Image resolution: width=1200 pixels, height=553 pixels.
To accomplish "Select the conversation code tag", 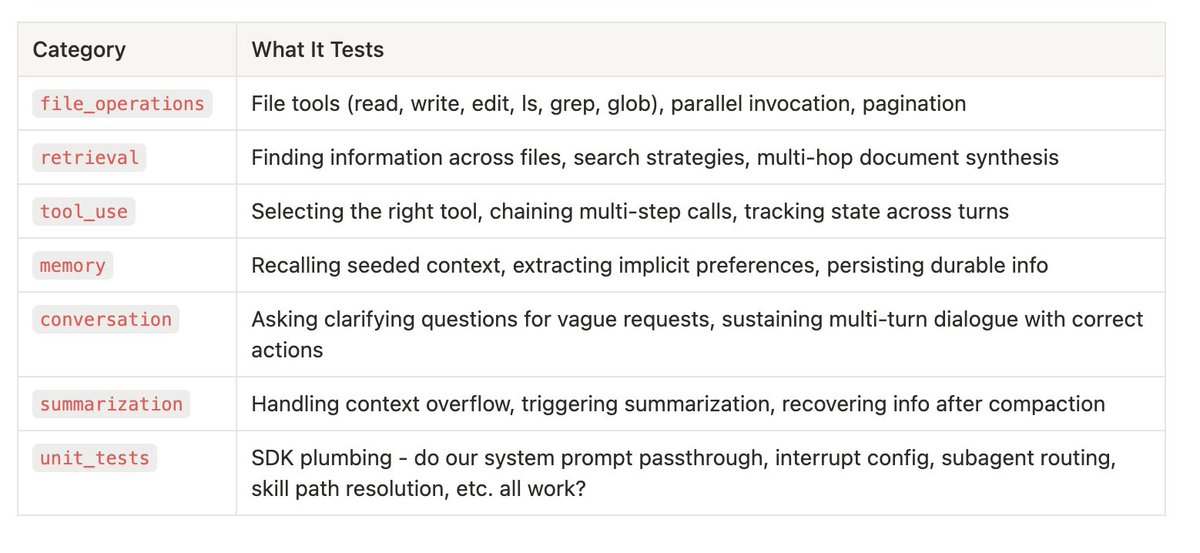I will [105, 320].
